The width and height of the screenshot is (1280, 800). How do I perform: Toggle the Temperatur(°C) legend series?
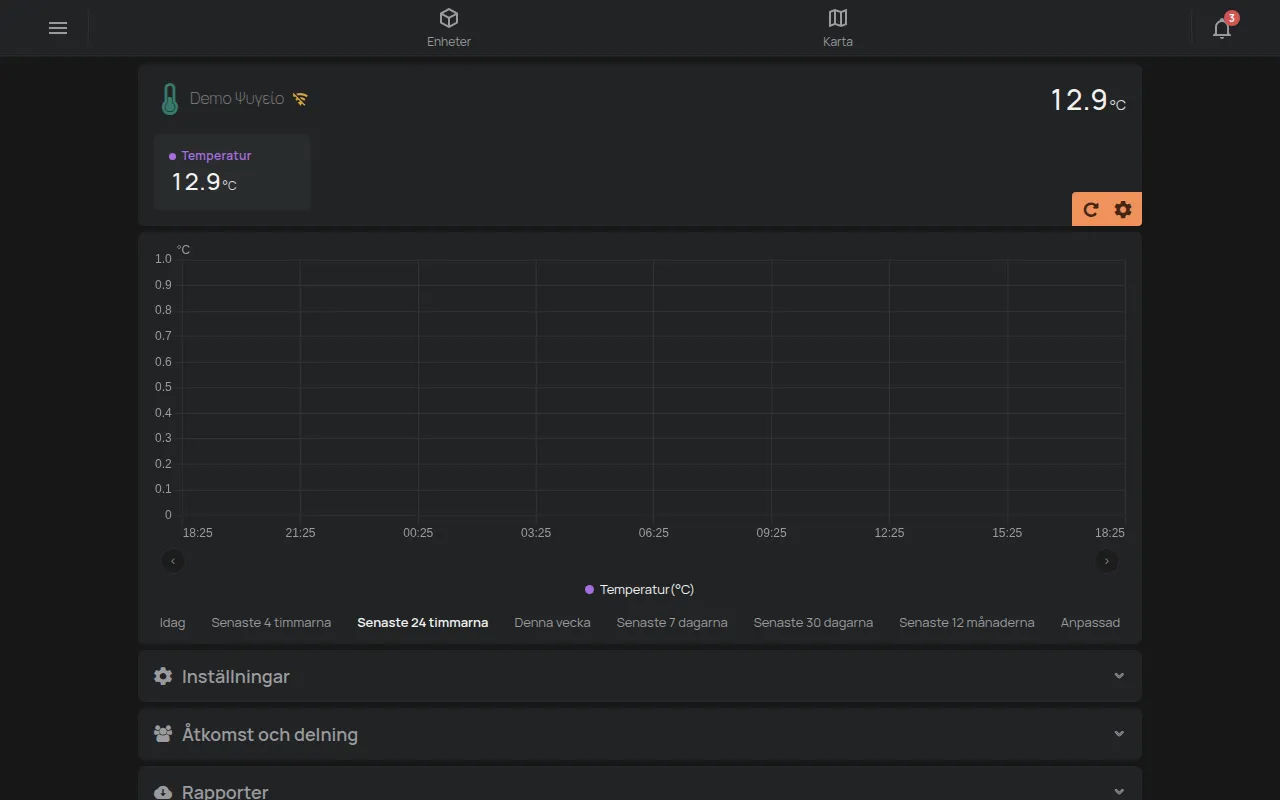tap(640, 590)
